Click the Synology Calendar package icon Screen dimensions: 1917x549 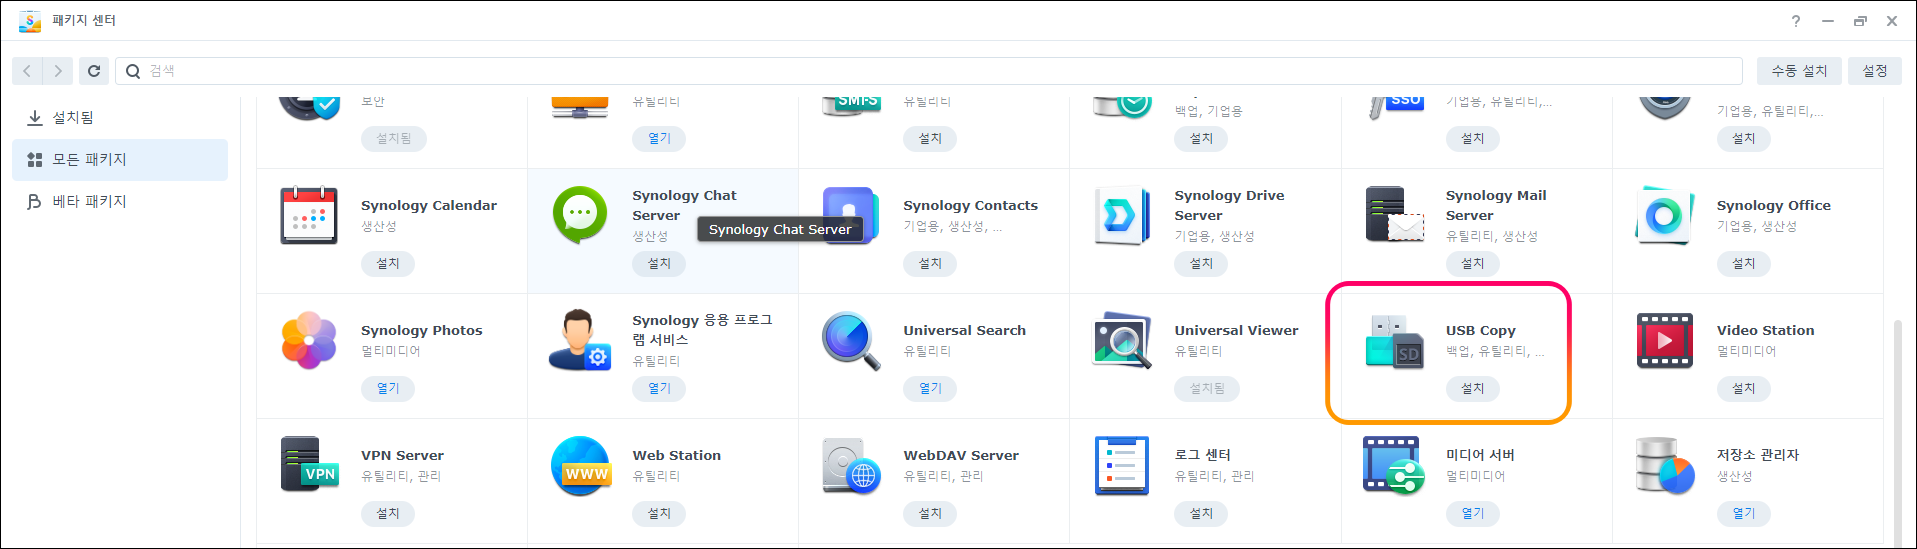tap(309, 215)
